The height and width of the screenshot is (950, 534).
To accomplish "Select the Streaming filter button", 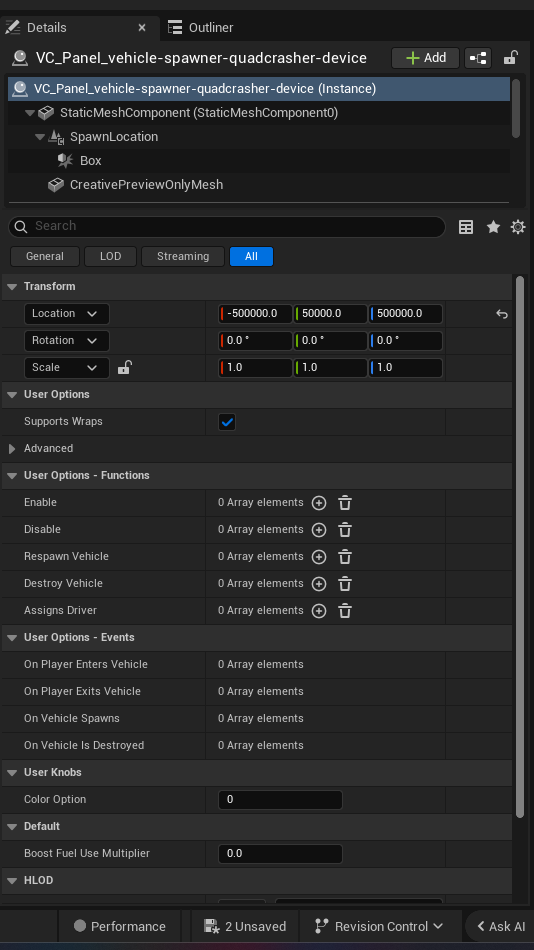I will tap(183, 256).
